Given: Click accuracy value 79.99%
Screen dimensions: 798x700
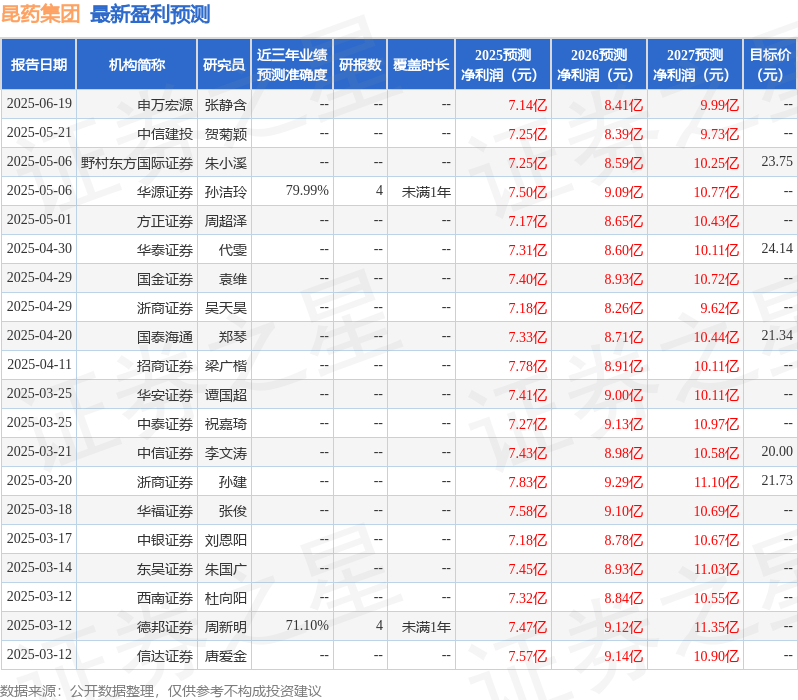Looking at the screenshot, I should (307, 190).
